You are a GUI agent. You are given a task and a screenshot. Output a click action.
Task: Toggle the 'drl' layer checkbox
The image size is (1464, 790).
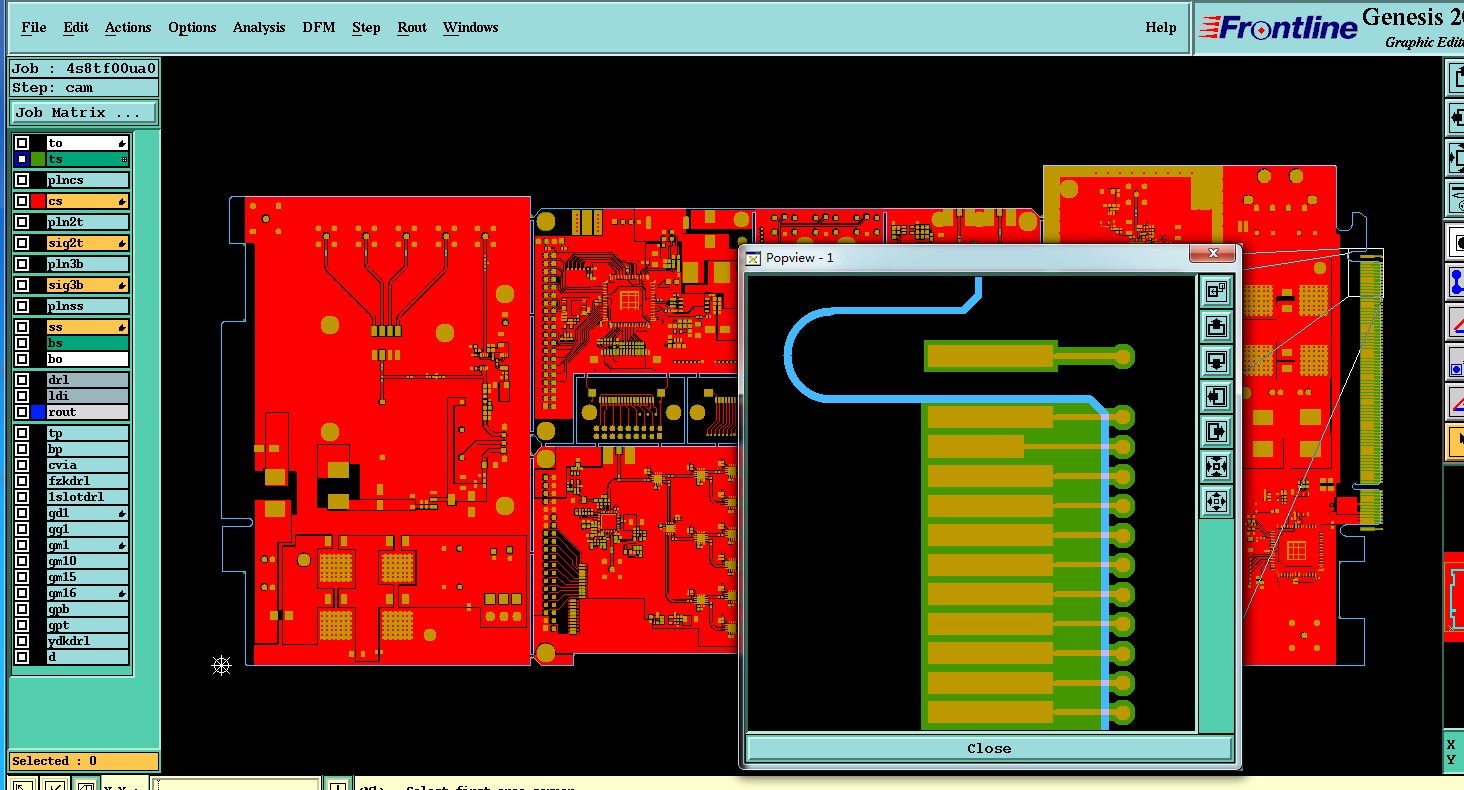click(22, 380)
